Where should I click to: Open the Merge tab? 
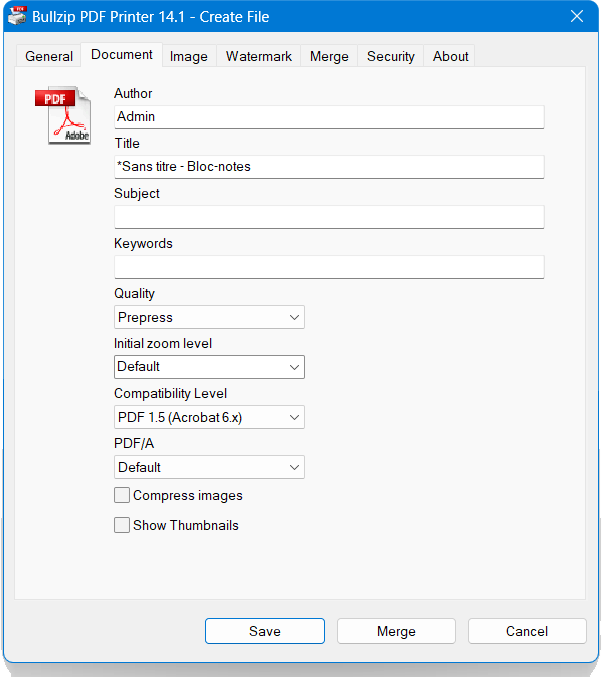[x=329, y=56]
